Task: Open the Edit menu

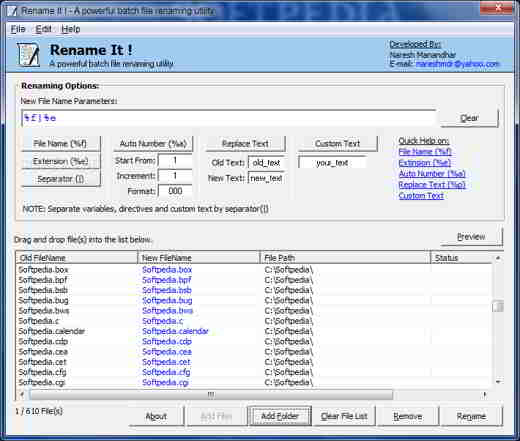Action: [x=43, y=29]
